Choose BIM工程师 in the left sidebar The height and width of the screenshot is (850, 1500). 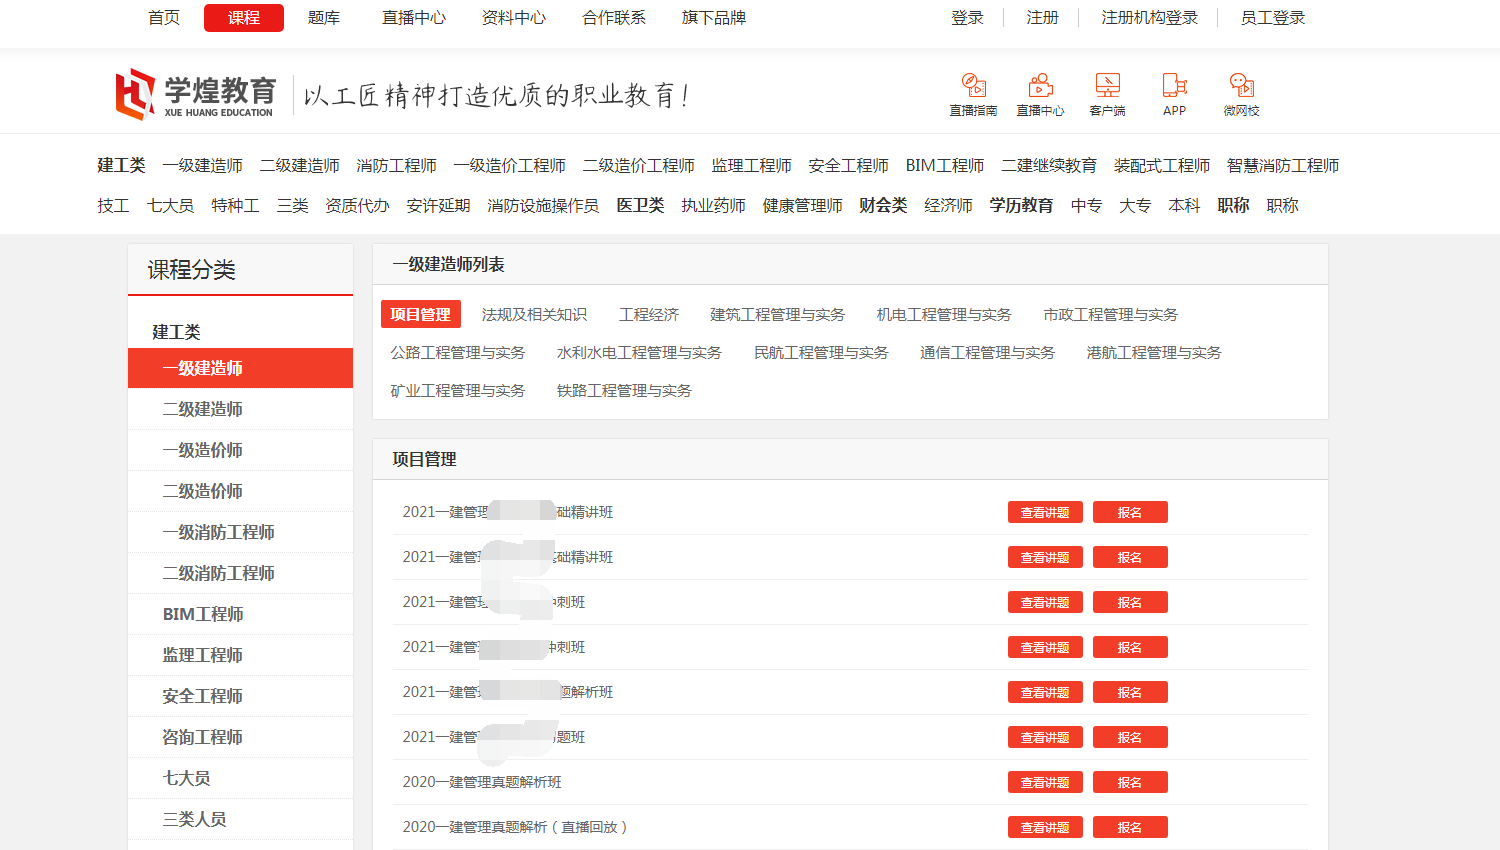pos(203,614)
